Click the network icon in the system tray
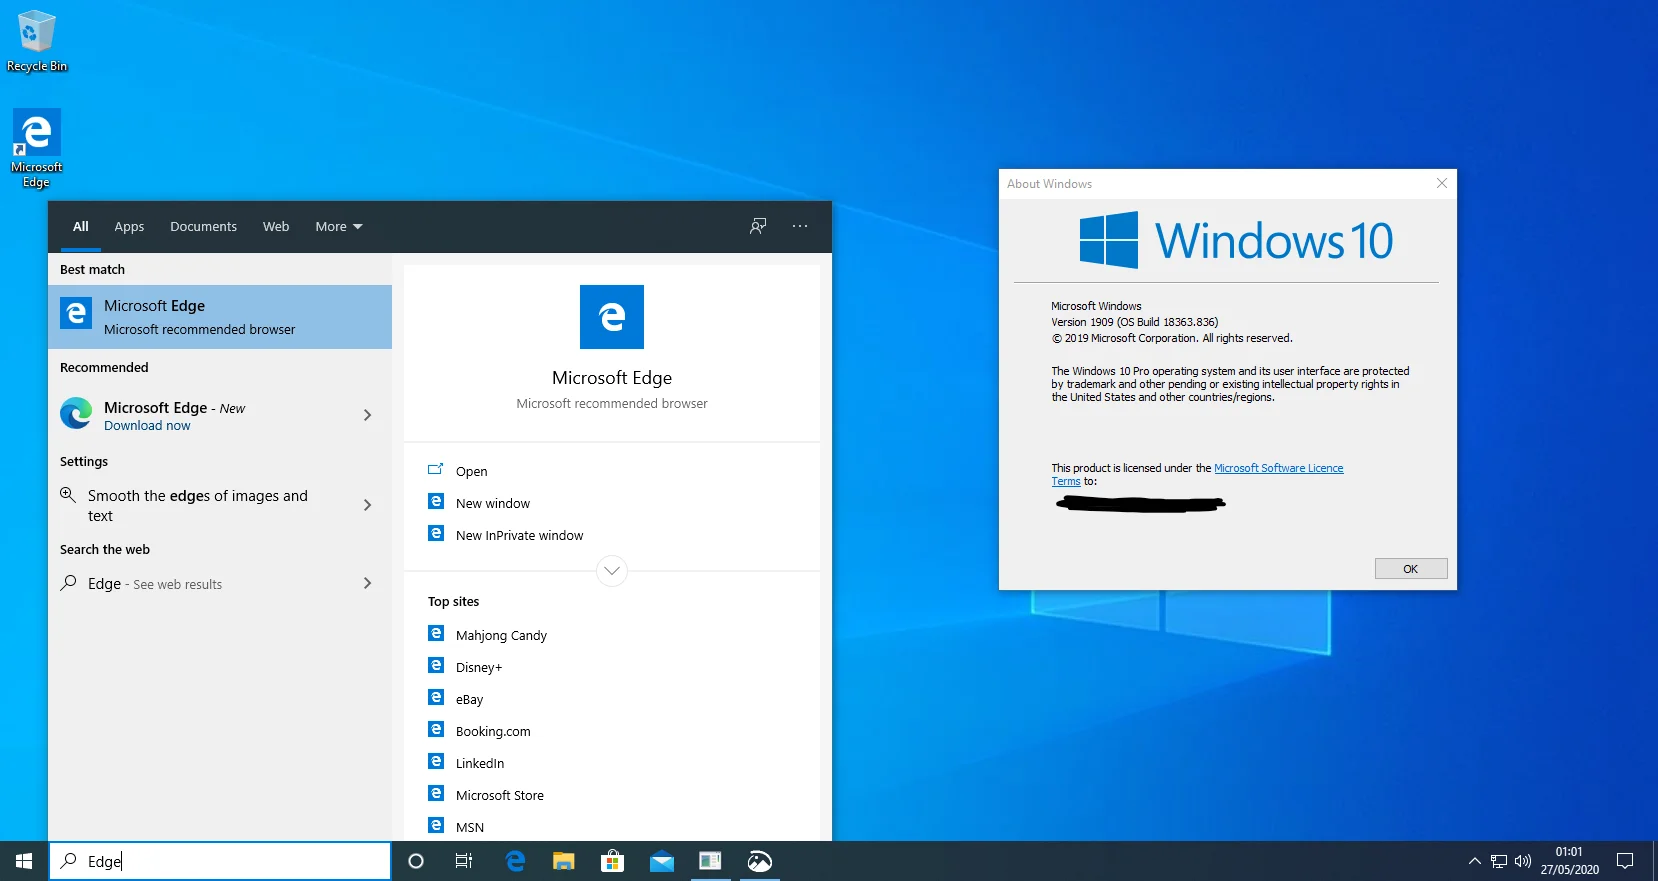This screenshot has width=1658, height=881. coord(1499,861)
